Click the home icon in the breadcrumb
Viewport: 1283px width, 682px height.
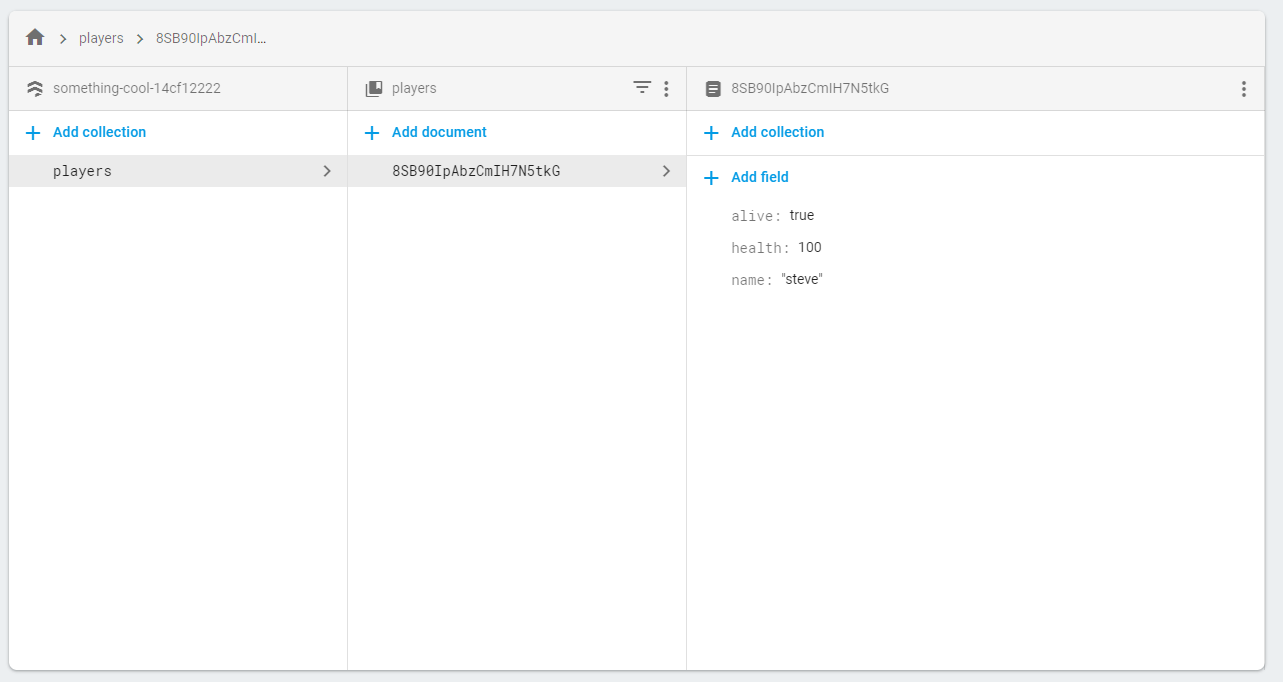tap(36, 36)
